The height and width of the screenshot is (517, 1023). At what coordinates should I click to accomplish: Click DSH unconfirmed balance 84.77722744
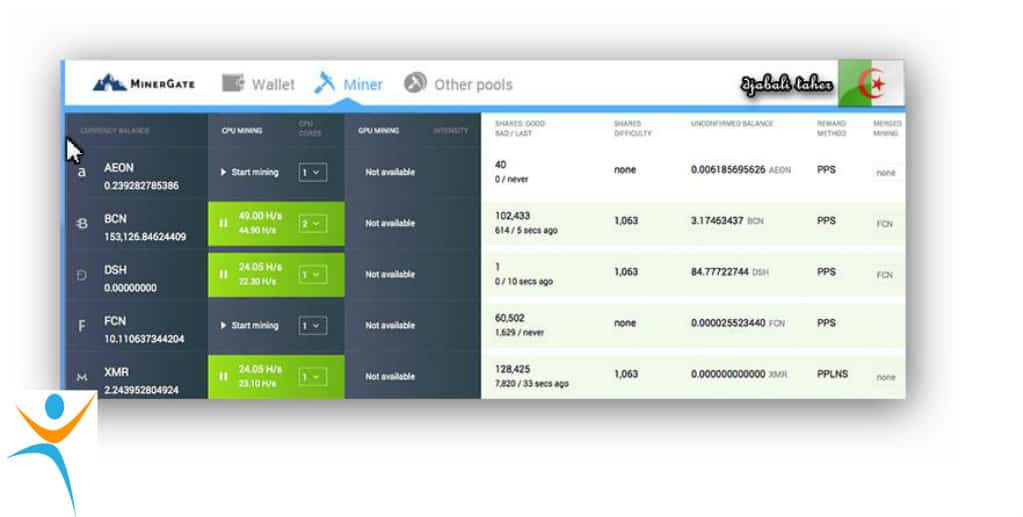(720, 272)
